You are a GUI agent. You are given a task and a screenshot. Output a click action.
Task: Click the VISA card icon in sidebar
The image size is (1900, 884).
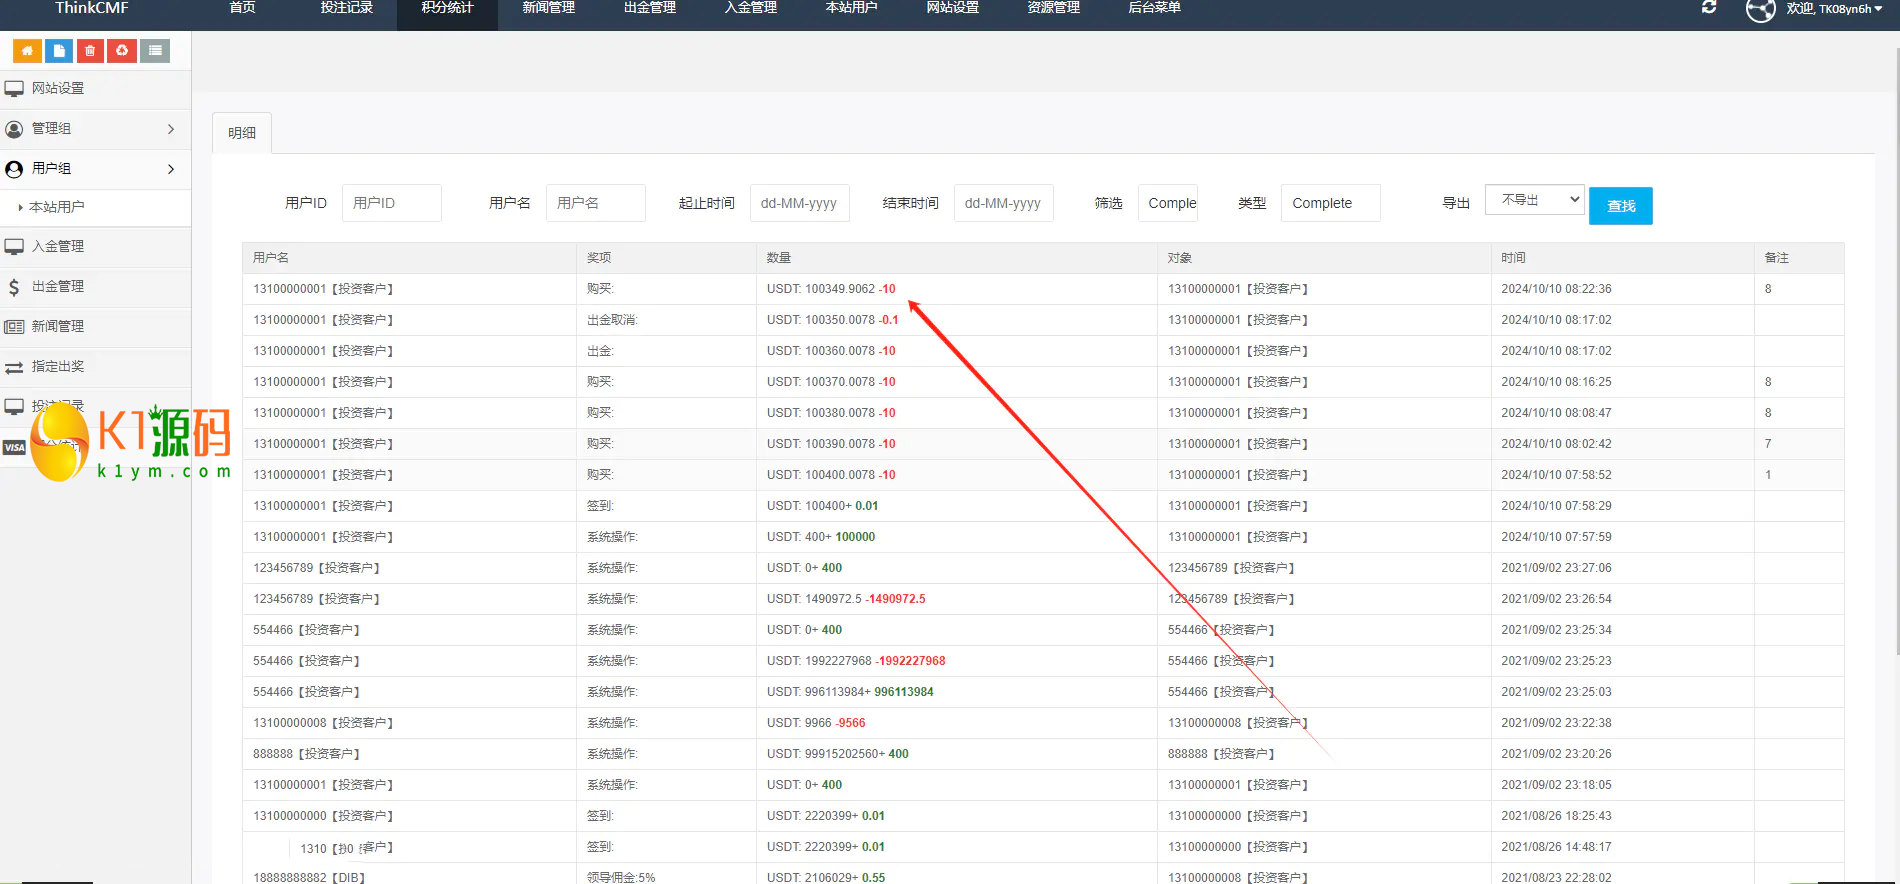14,447
